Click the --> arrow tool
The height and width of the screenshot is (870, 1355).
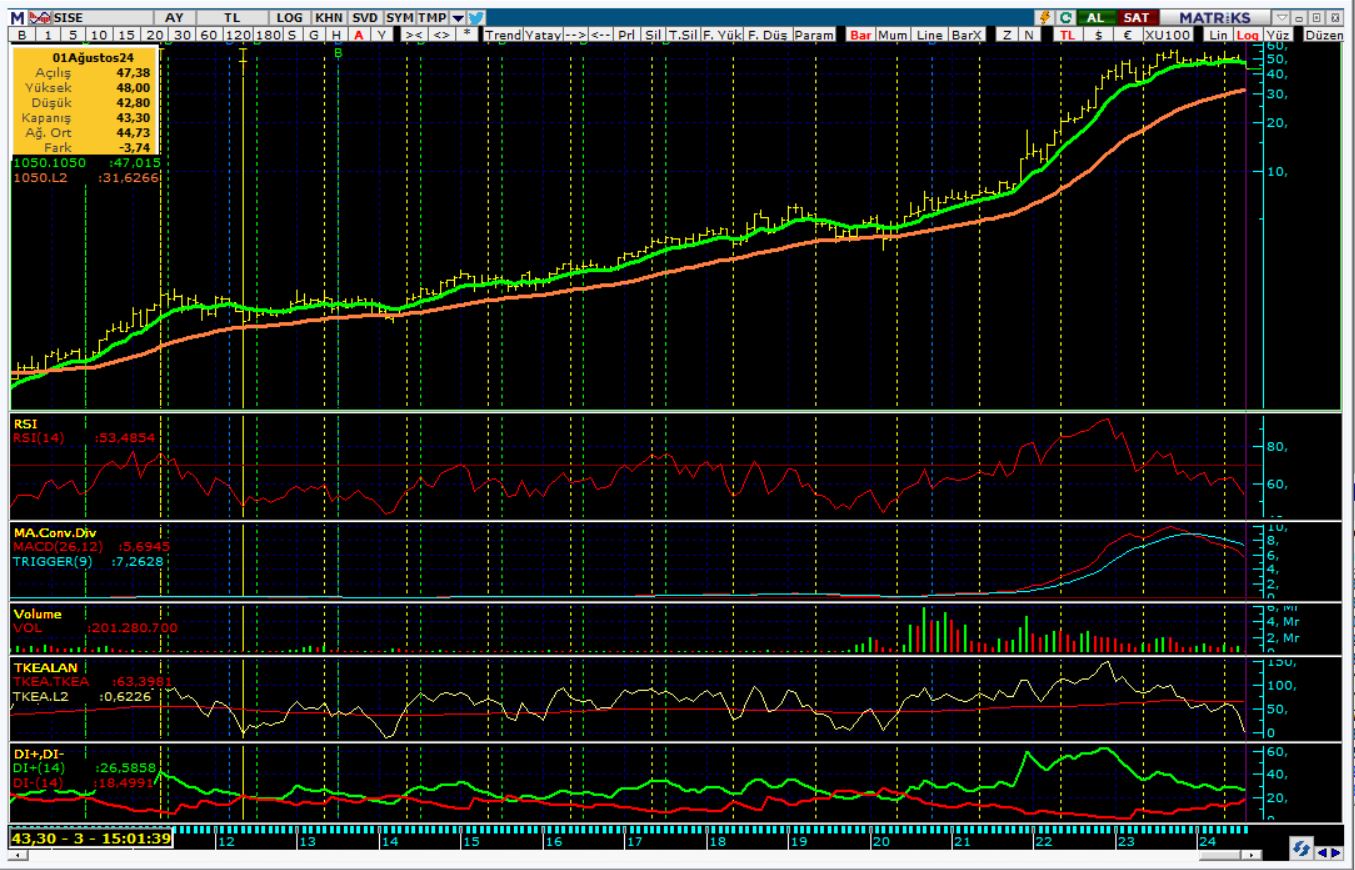pyautogui.click(x=575, y=34)
